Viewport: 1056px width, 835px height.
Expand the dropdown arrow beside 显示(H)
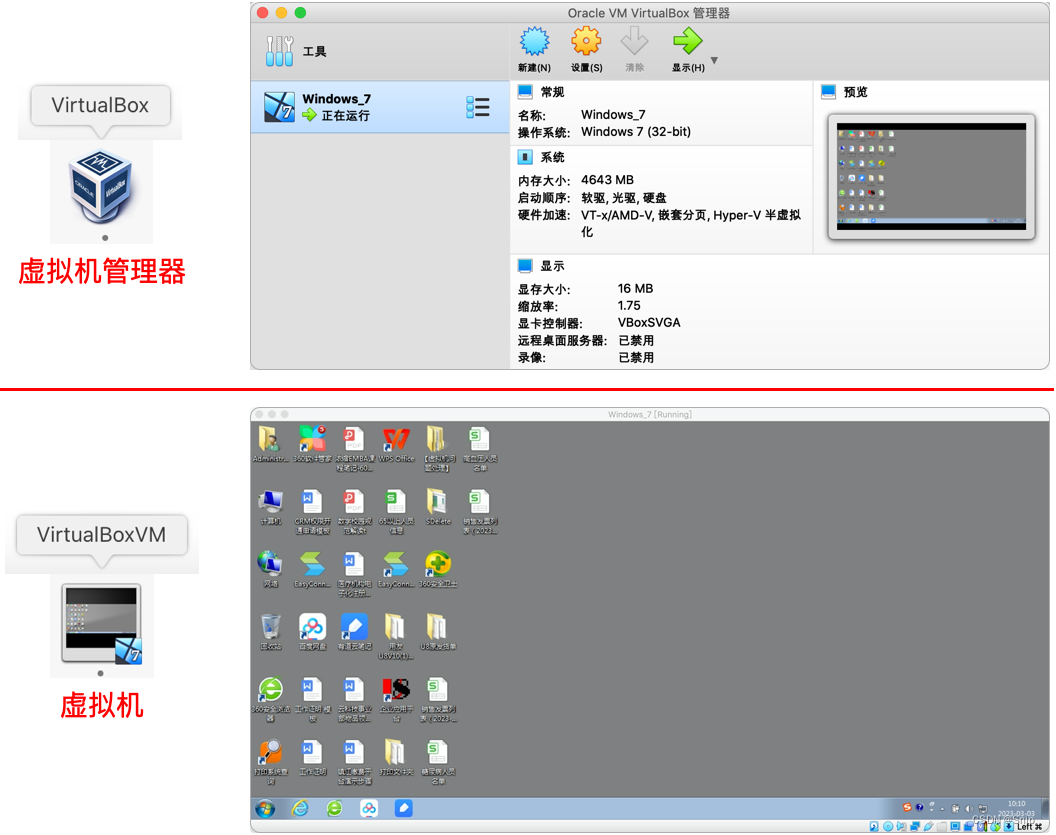715,61
